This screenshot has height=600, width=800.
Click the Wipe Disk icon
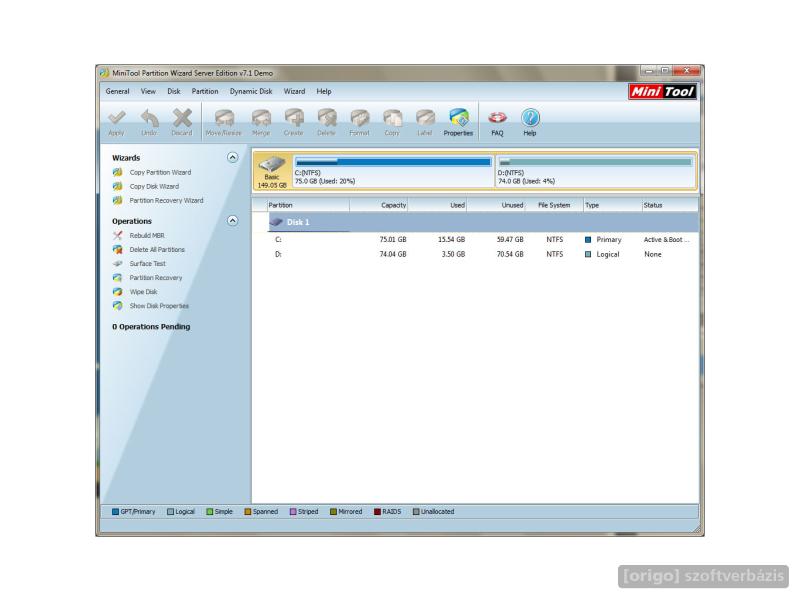(117, 292)
